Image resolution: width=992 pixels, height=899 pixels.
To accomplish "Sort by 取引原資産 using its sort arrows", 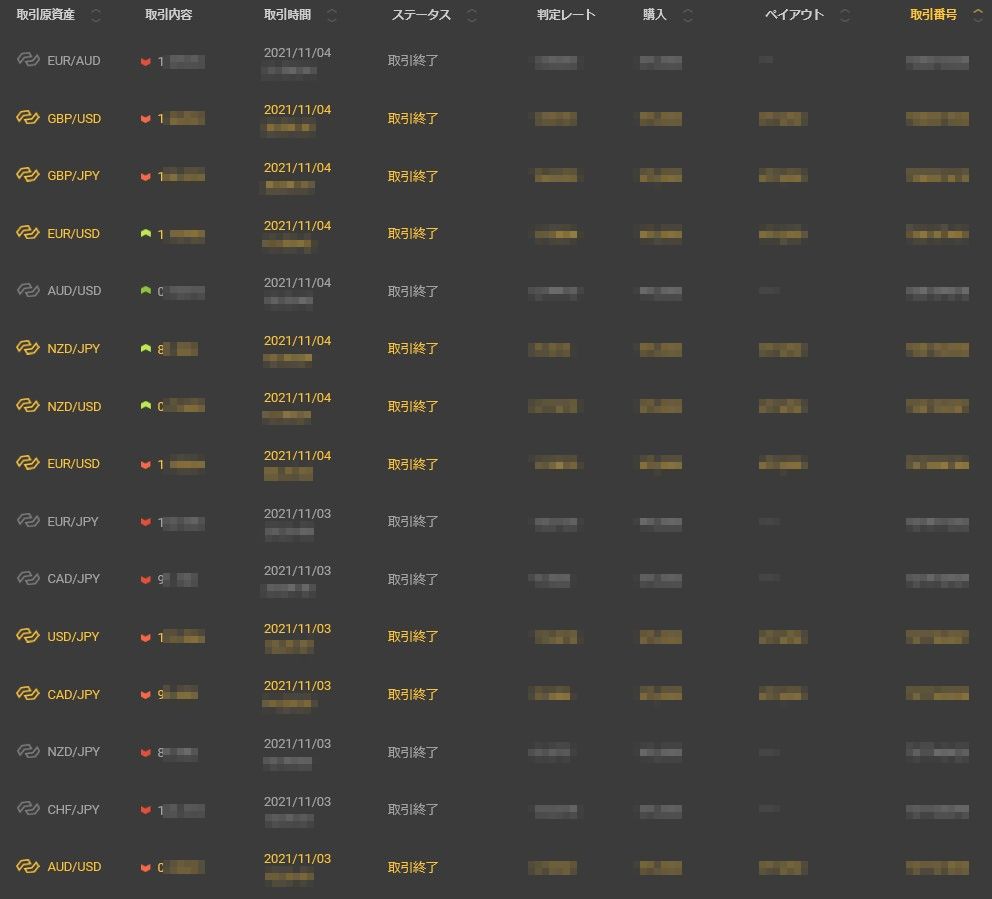I will point(96,15).
